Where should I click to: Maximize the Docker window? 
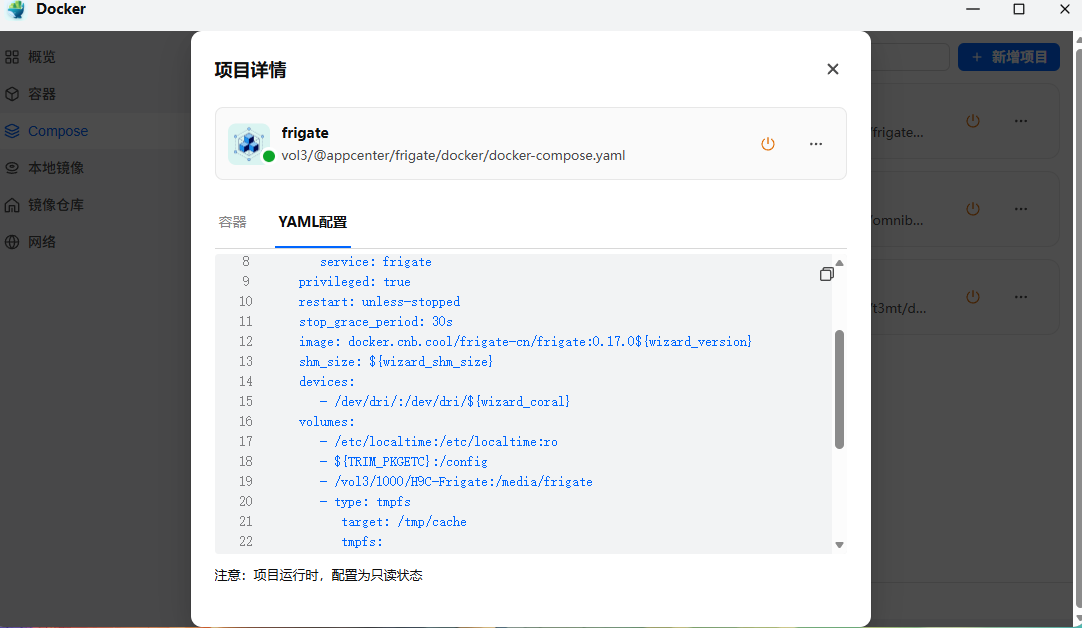pyautogui.click(x=1019, y=10)
